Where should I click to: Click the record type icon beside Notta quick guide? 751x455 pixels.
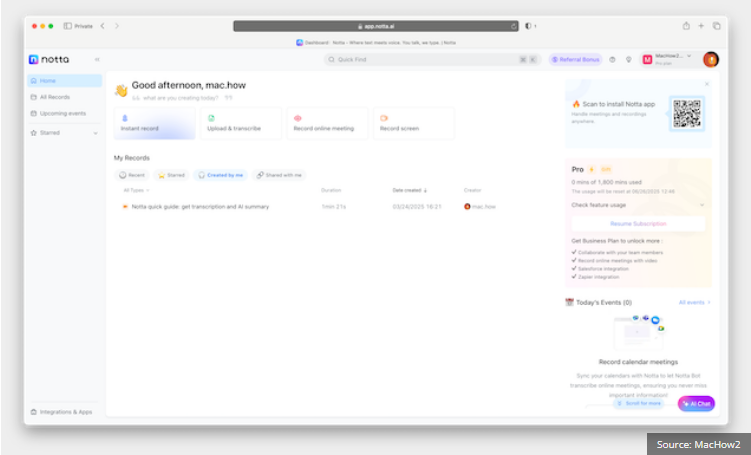125,207
